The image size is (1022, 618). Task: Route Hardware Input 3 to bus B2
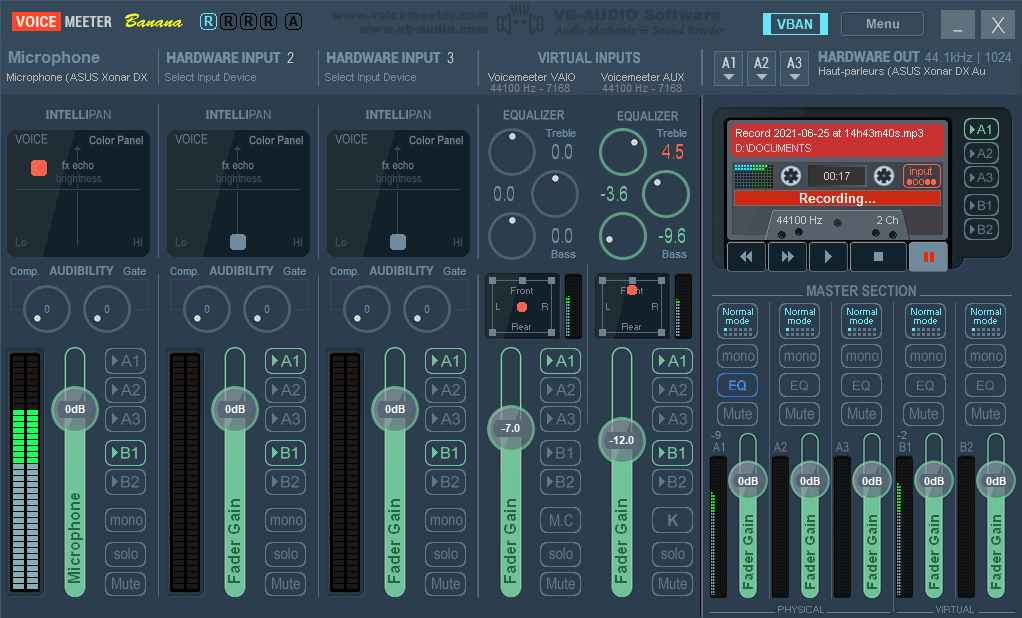446,482
